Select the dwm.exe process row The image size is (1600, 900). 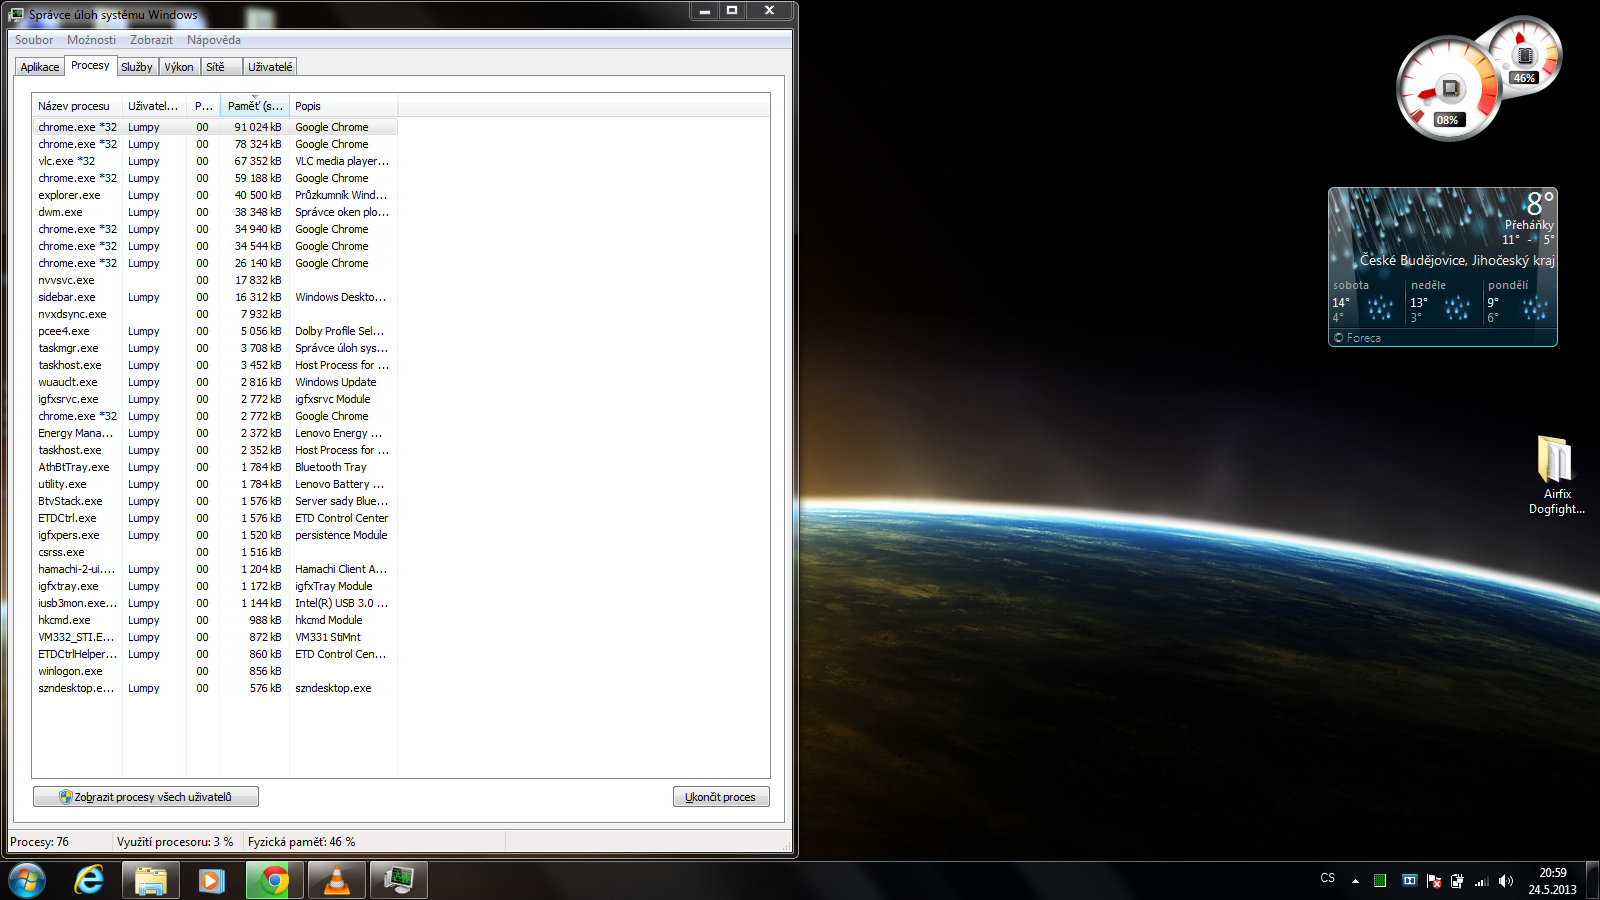click(215, 212)
